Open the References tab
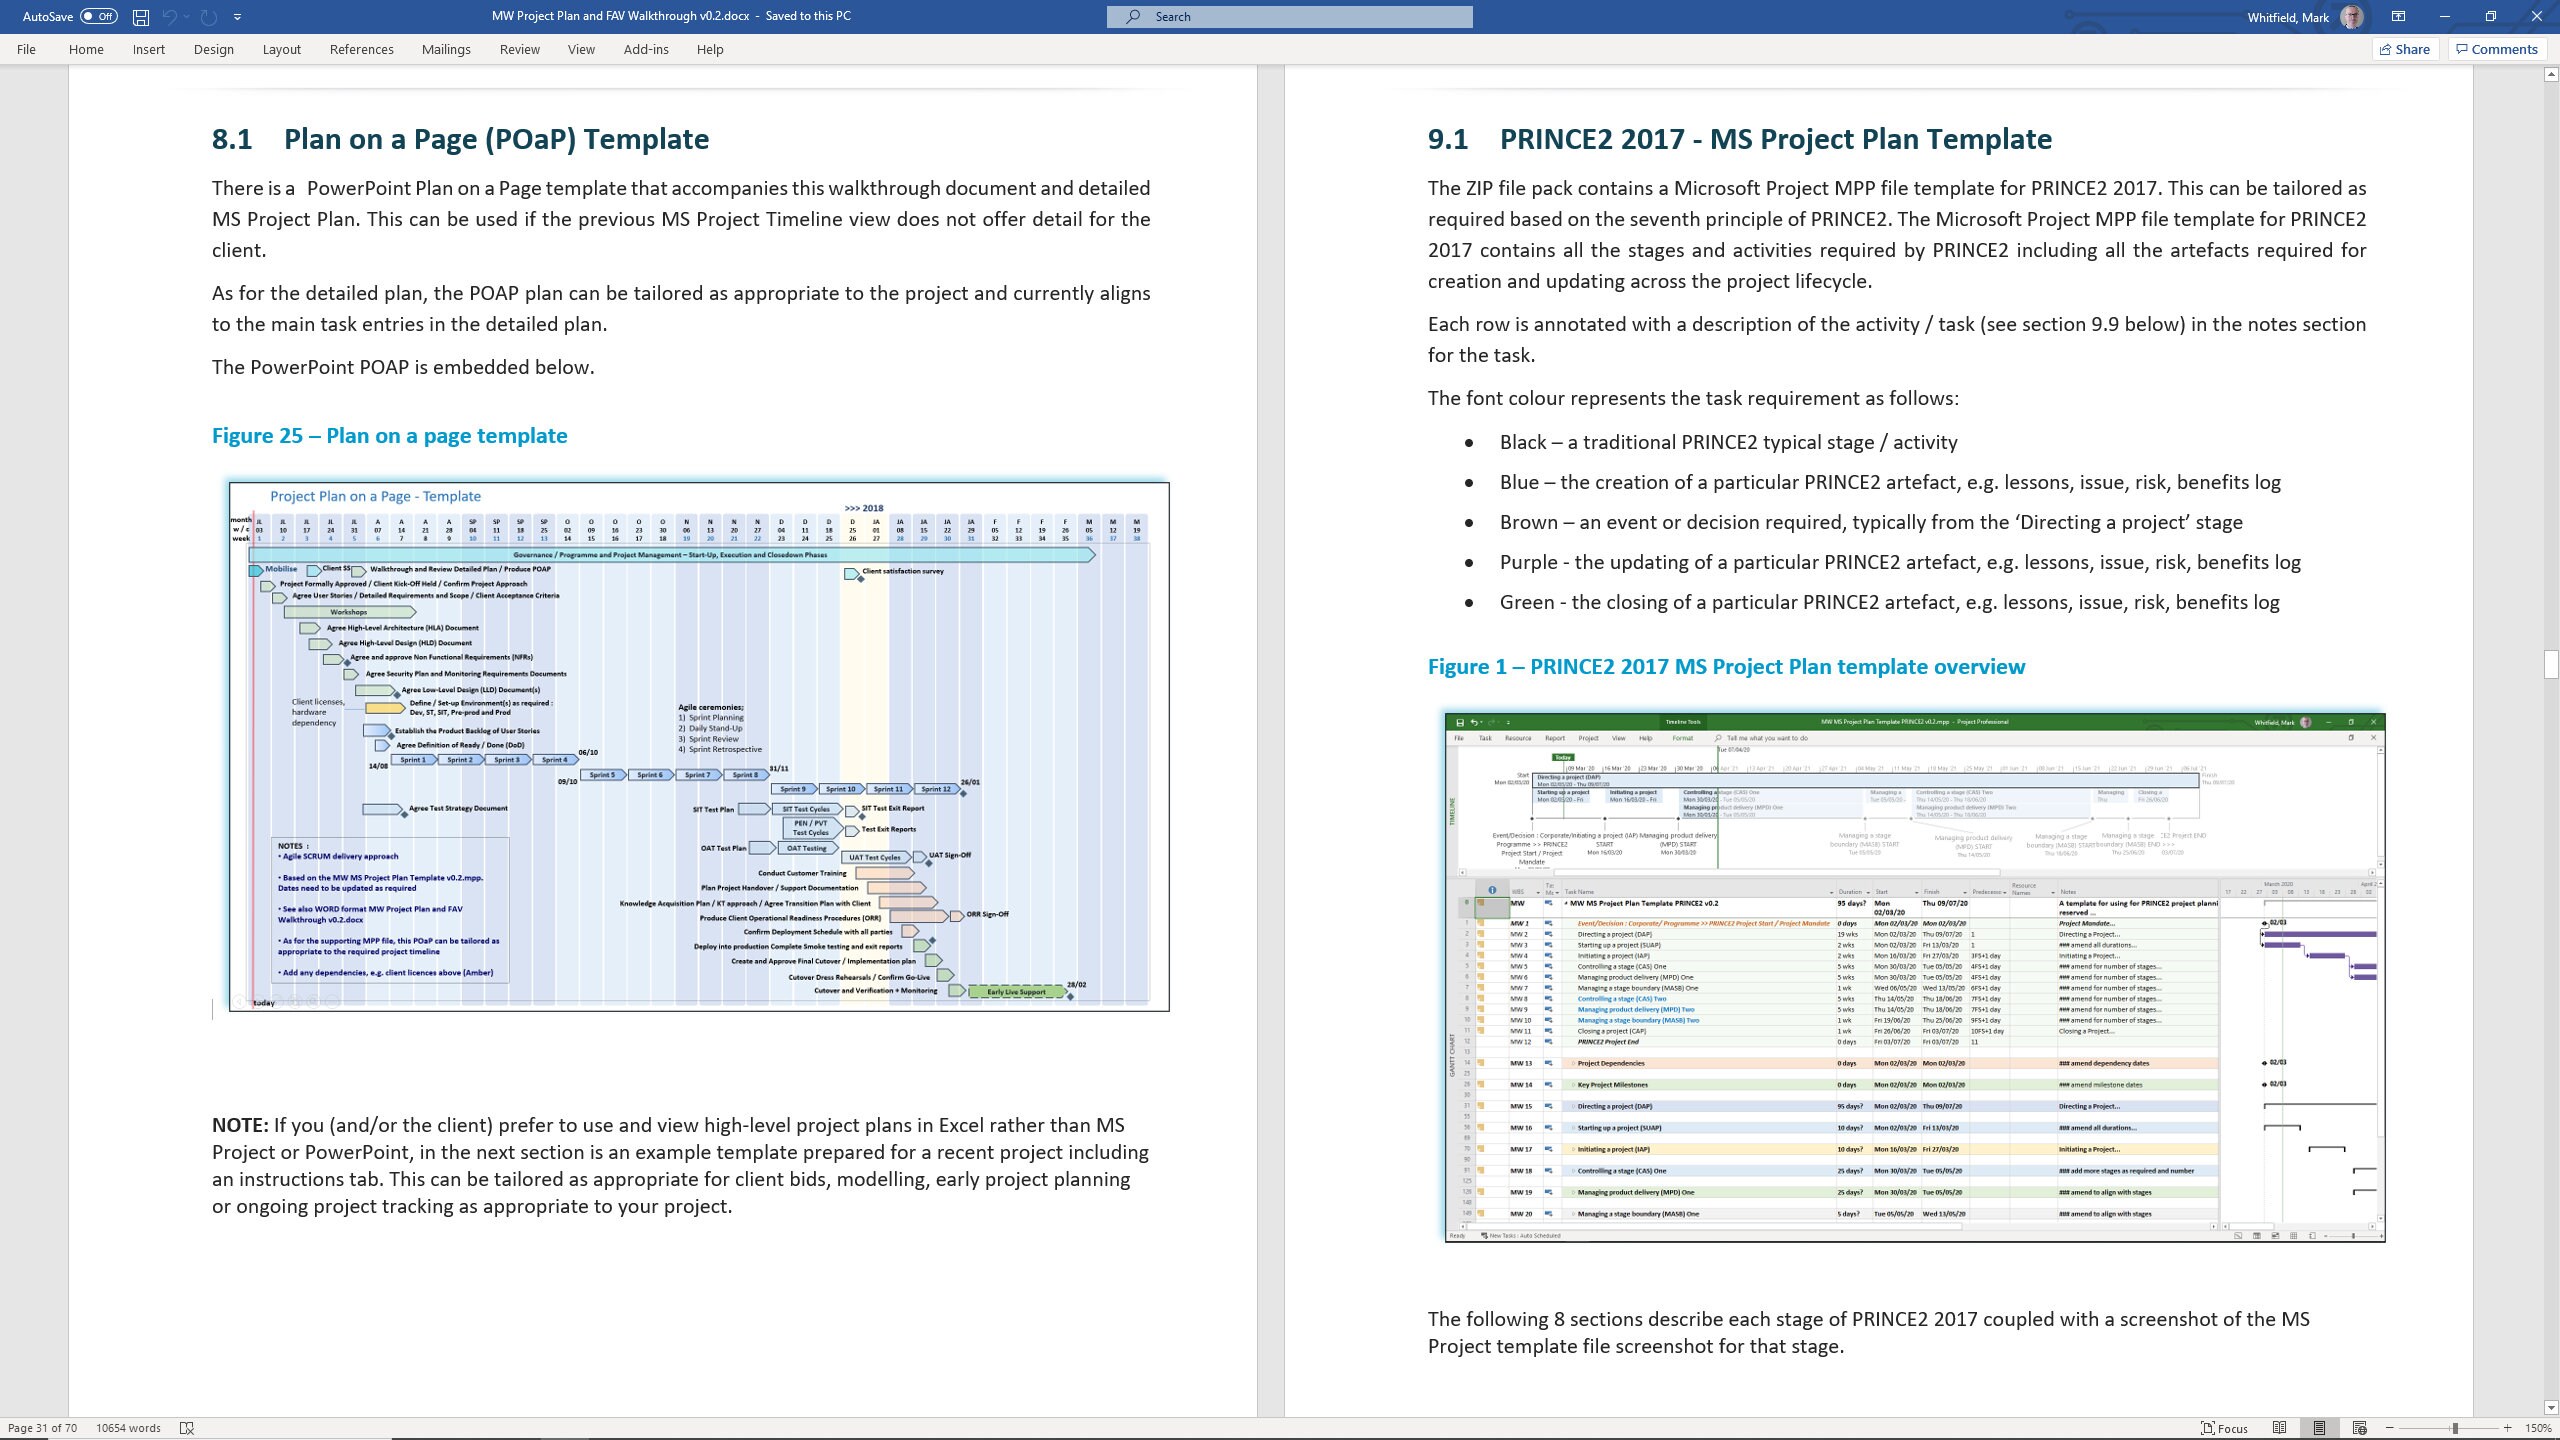The height and width of the screenshot is (1440, 2560). coord(362,49)
